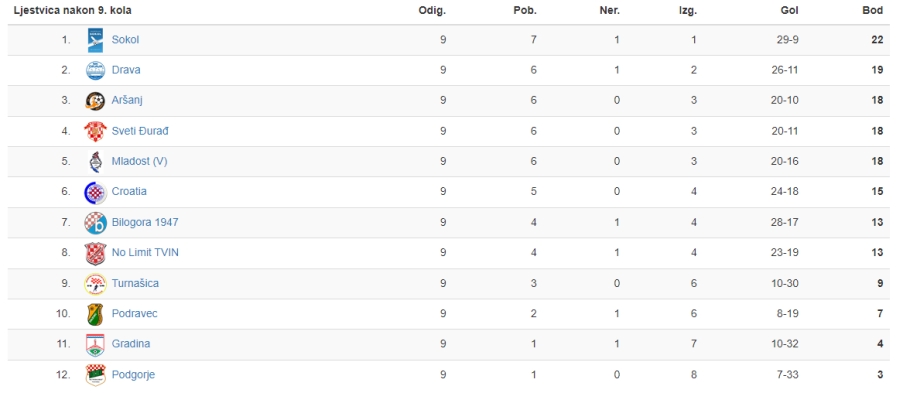Open the Gradina club badge
Viewport: 903px width, 393px height.
click(x=96, y=345)
